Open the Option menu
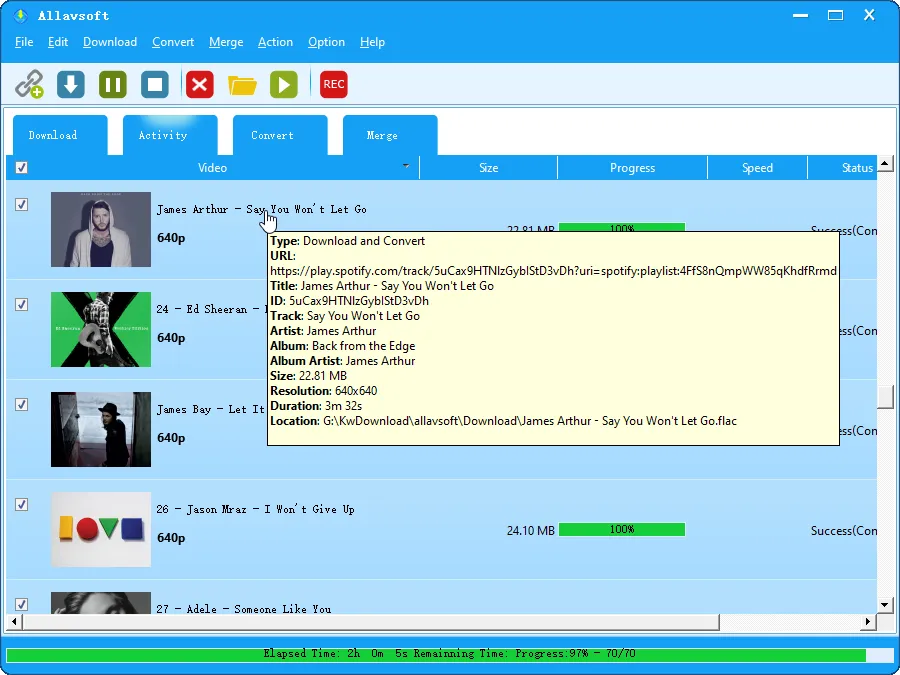900x675 pixels. coord(327,42)
